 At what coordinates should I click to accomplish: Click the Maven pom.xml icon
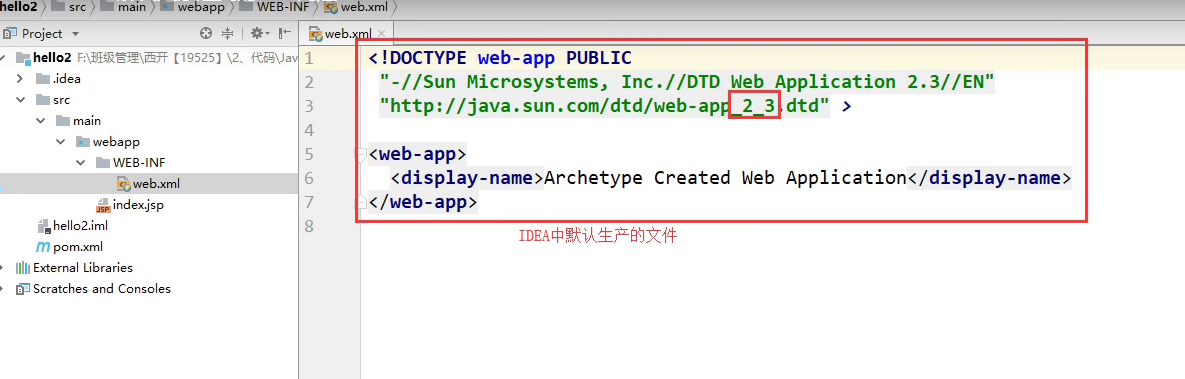[x=43, y=247]
